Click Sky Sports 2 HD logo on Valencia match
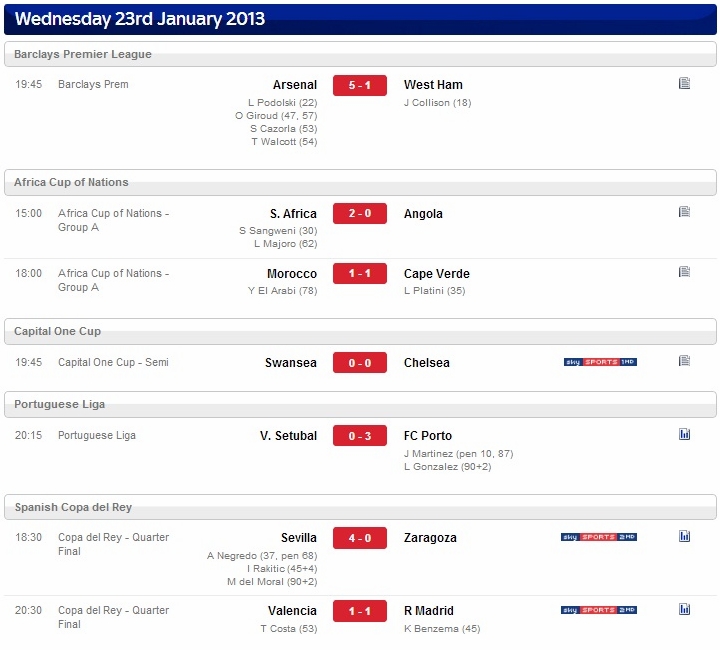This screenshot has width=720, height=650. [599, 610]
